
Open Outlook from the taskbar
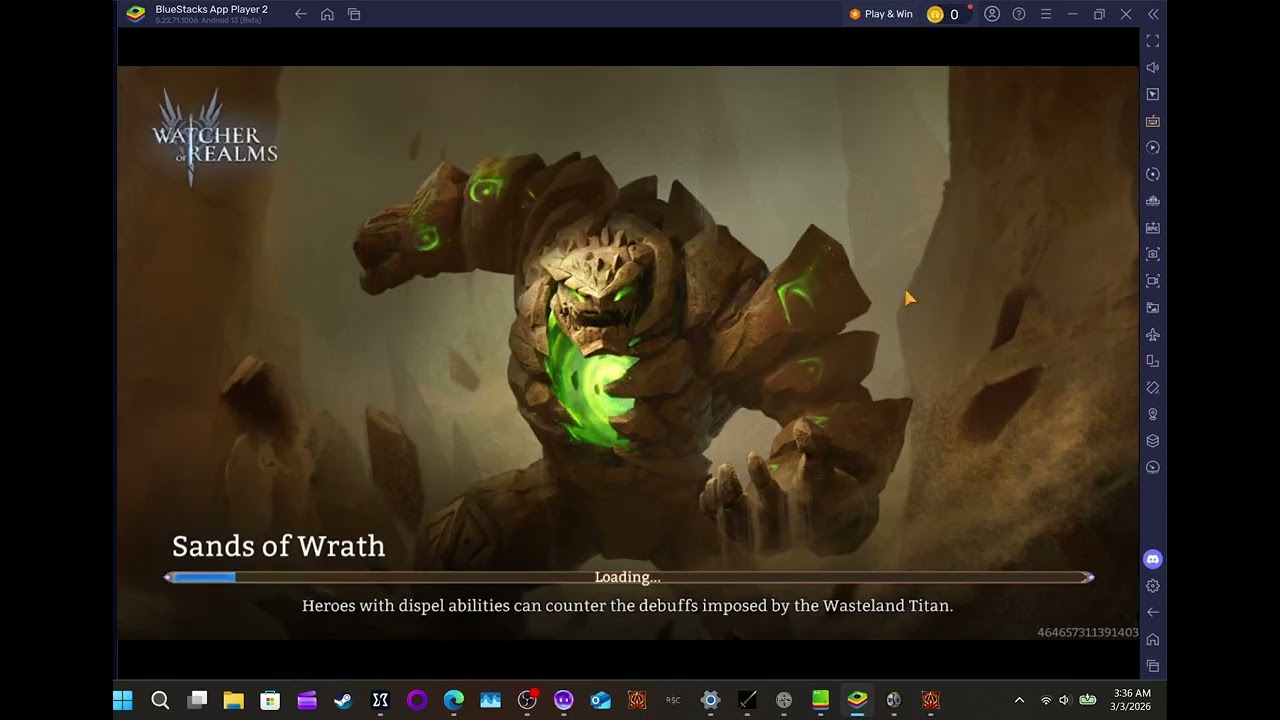pos(600,700)
